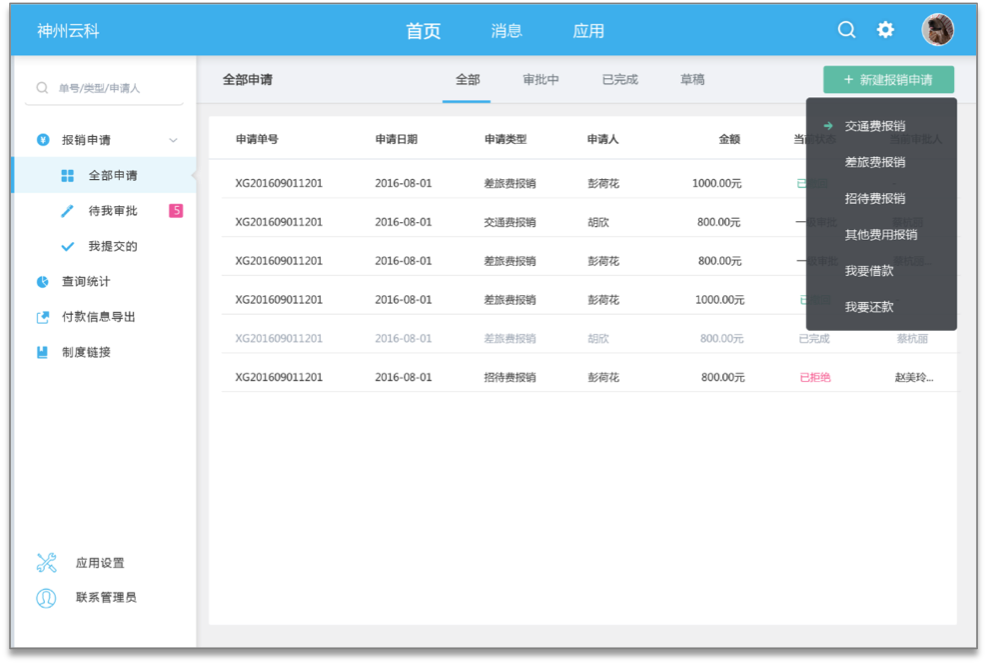Click the pink badge showing 5
The width and height of the screenshot is (987, 664).
[176, 211]
